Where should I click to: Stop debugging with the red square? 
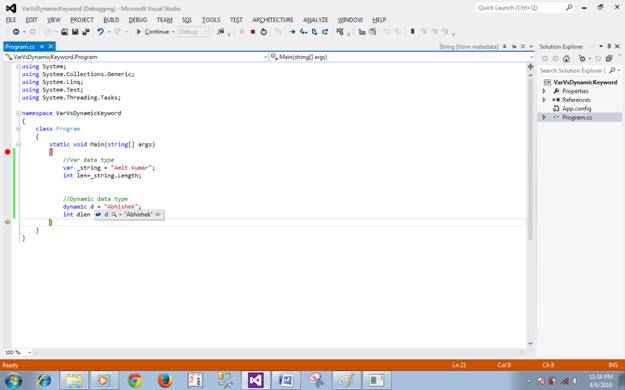253,32
